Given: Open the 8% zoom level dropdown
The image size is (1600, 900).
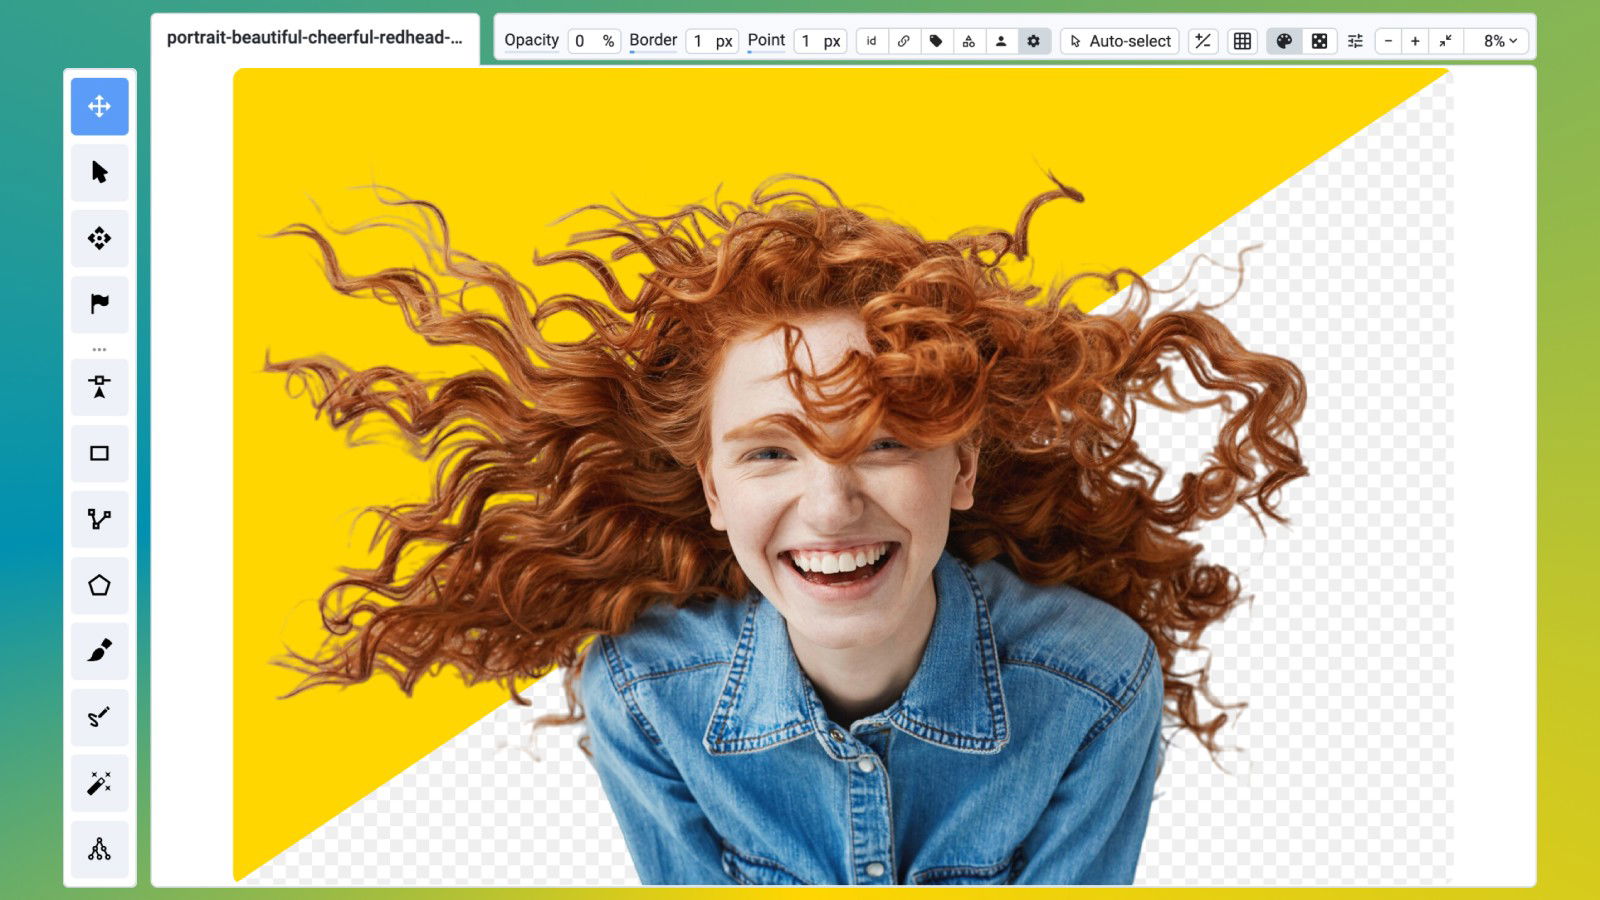Looking at the screenshot, I should [1500, 41].
